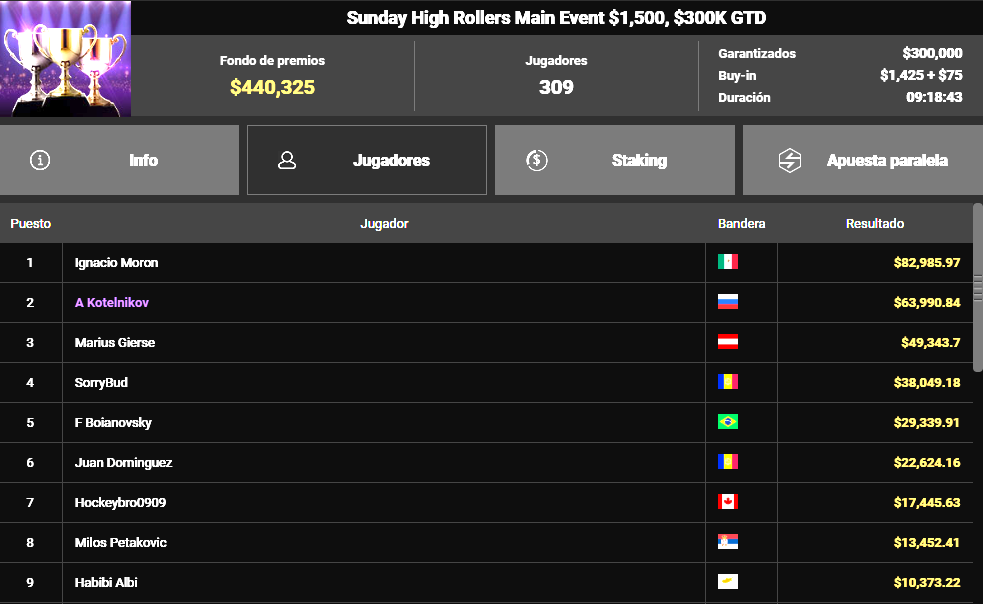Screen dimensions: 983x604
Task: Click the Serbian flag beside Milos Petakovic
Action: [x=728, y=542]
